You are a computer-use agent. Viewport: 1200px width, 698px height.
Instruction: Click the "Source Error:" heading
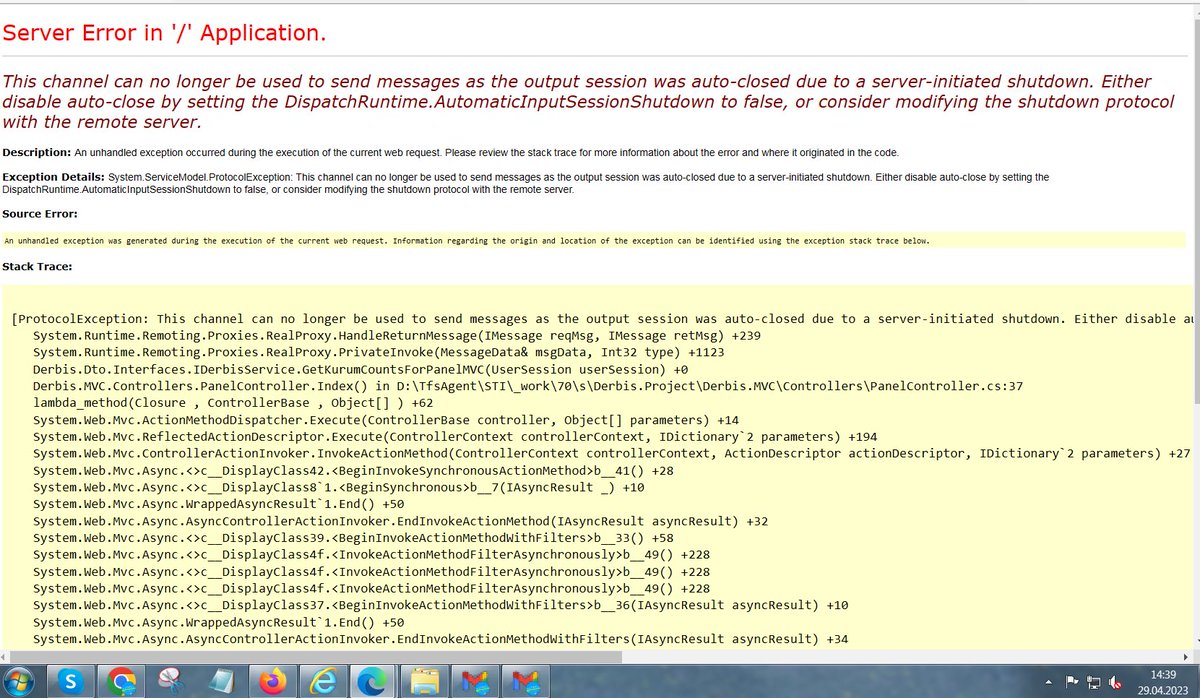tap(40, 214)
